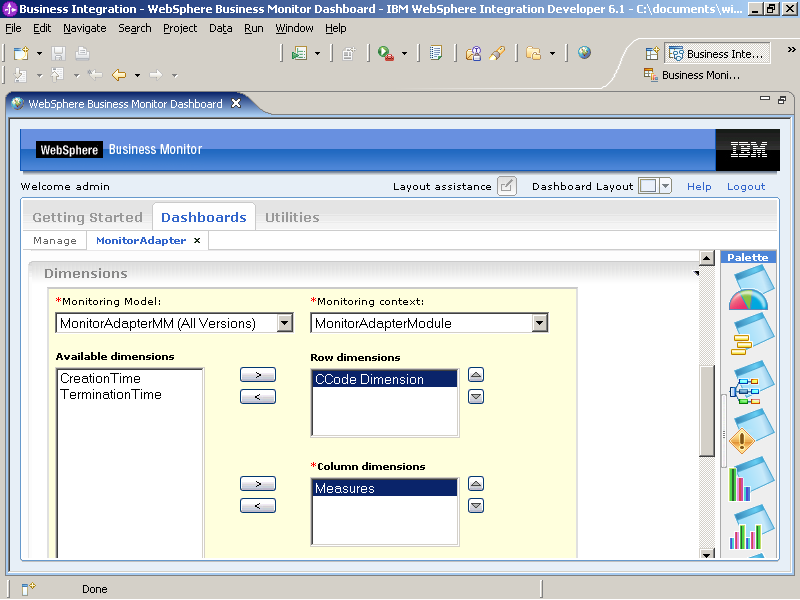Click the Run external tools icon

pyautogui.click(x=386, y=53)
